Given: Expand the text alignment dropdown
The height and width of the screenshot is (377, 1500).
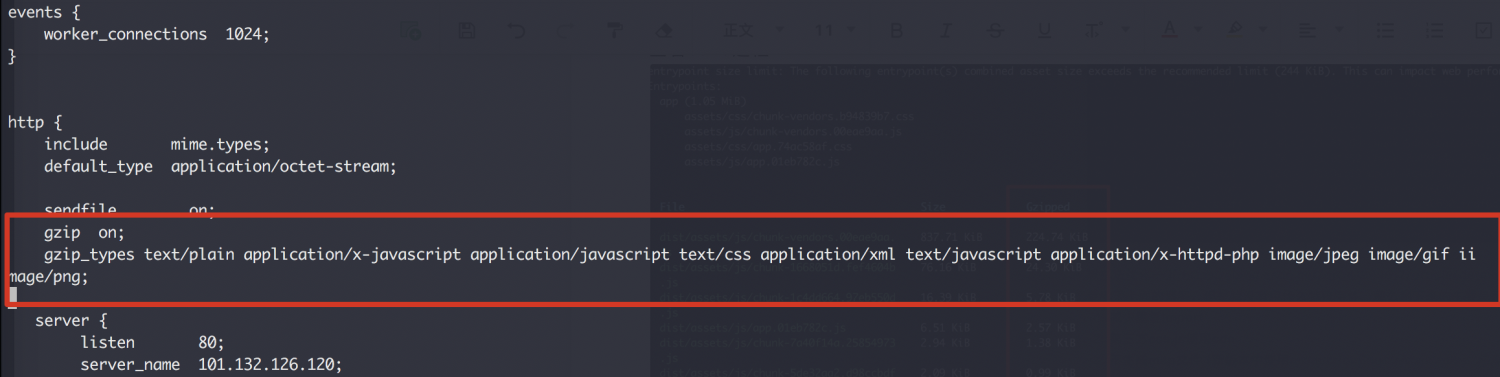Looking at the screenshot, I should click(1315, 30).
